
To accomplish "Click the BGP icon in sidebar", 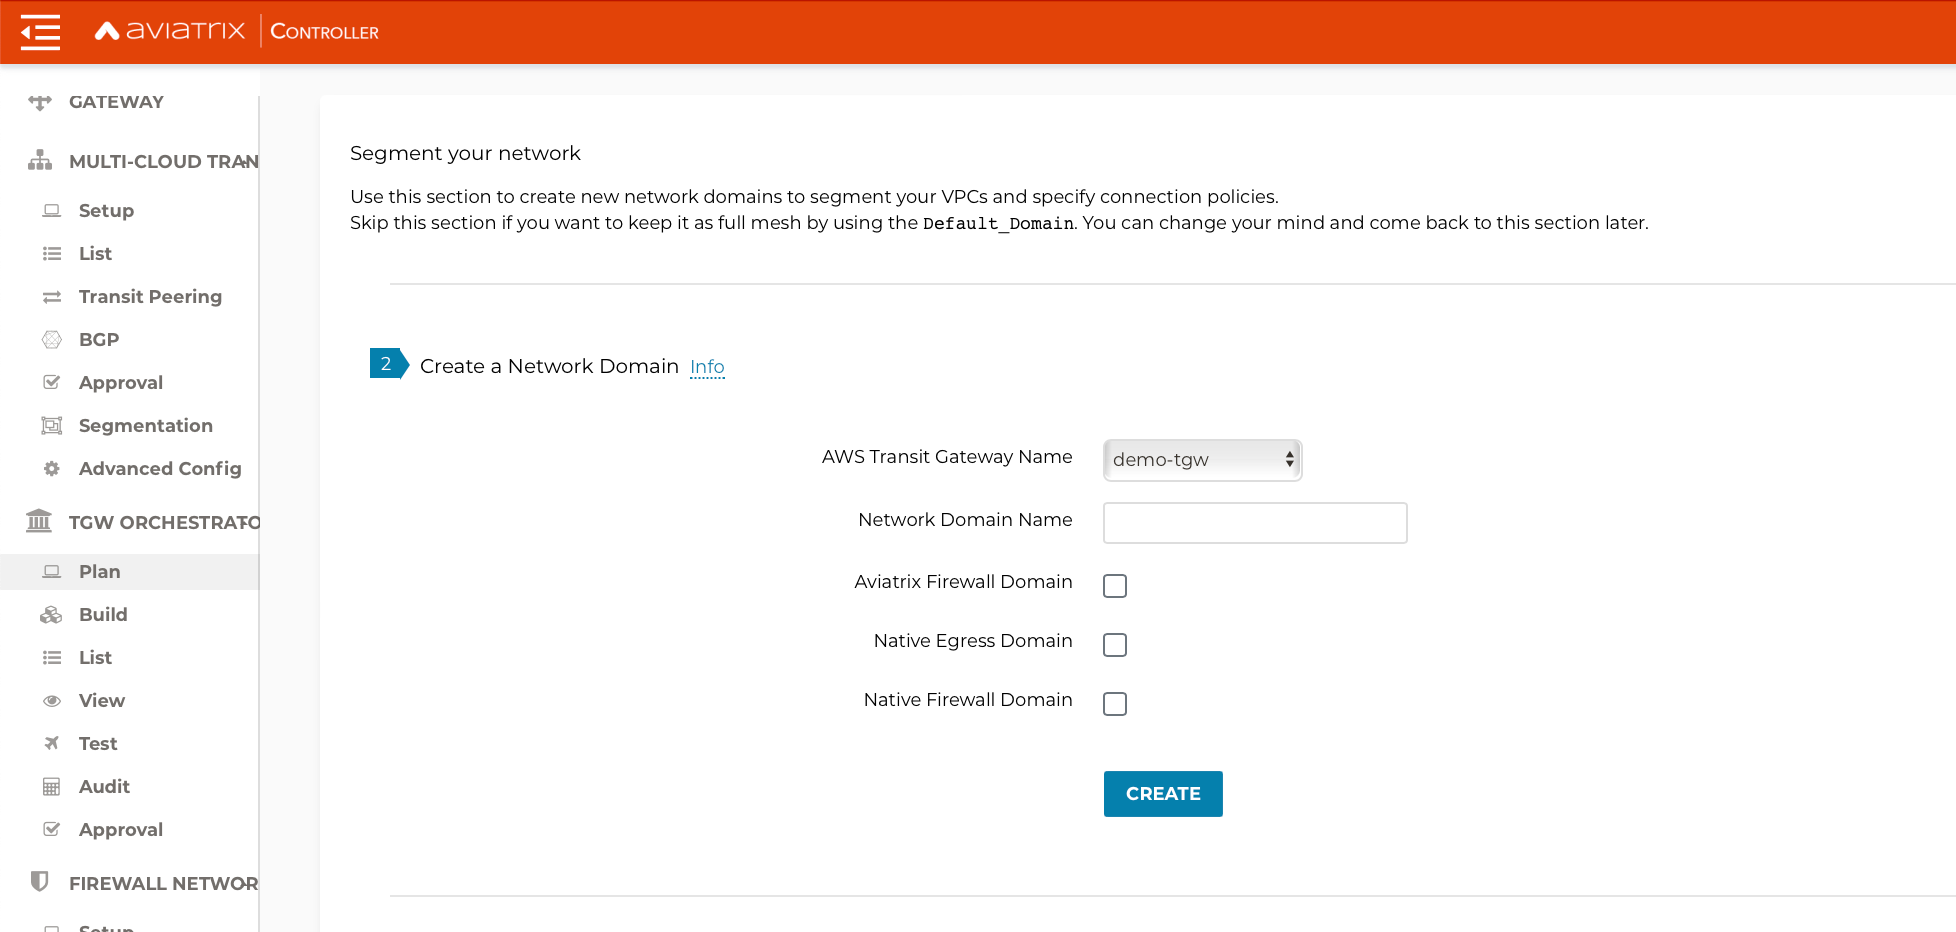I will click(x=52, y=340).
